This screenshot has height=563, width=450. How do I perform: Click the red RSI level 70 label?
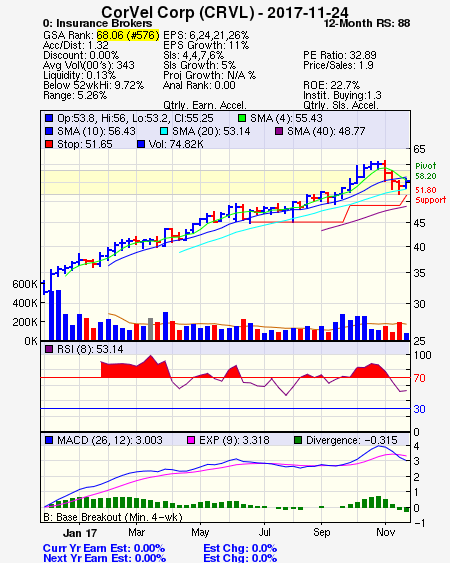[x=419, y=378]
